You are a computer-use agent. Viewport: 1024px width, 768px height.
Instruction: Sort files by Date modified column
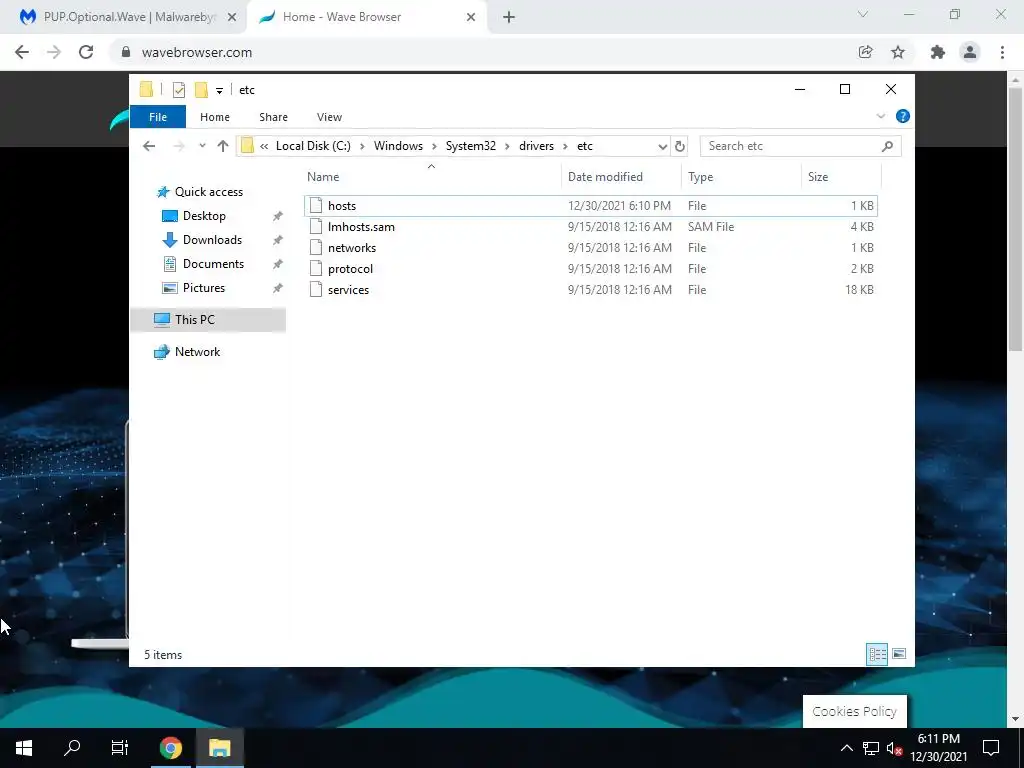[x=620, y=177]
